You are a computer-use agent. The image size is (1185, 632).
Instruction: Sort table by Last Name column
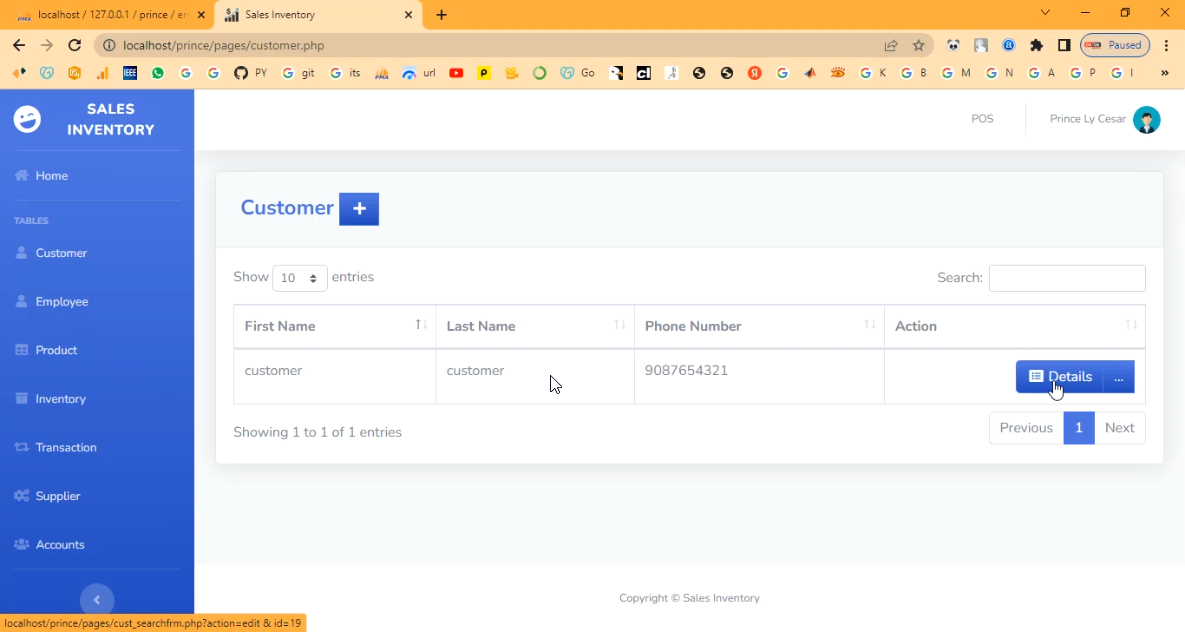point(534,326)
